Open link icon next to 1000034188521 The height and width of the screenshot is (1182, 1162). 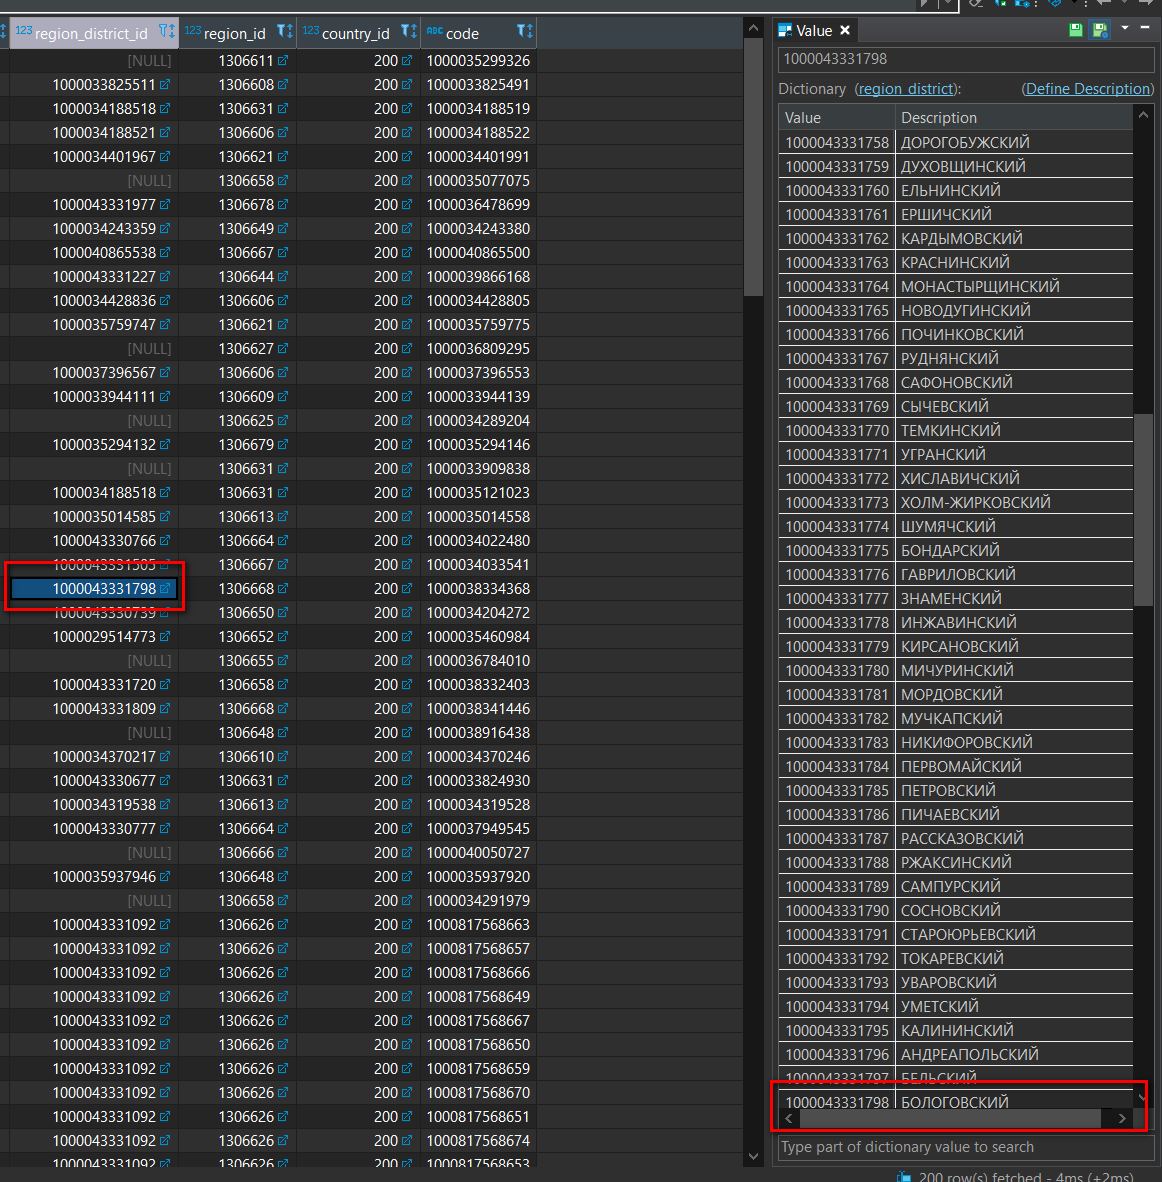click(x=165, y=133)
